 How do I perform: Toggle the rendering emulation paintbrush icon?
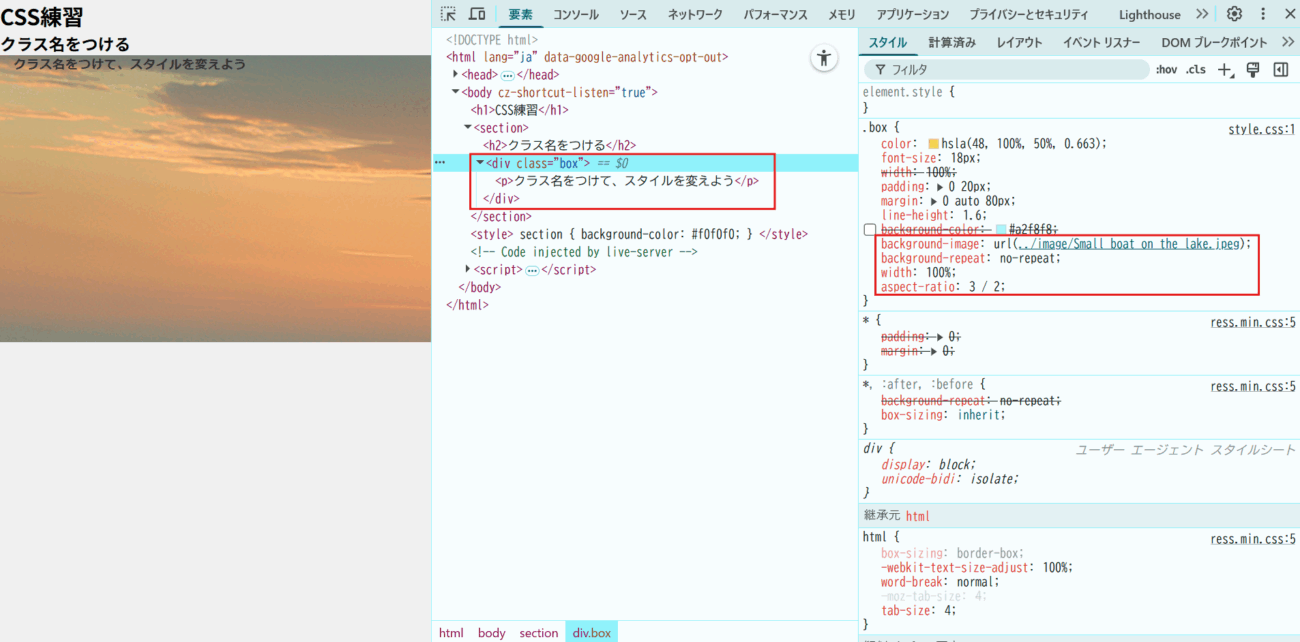1252,70
